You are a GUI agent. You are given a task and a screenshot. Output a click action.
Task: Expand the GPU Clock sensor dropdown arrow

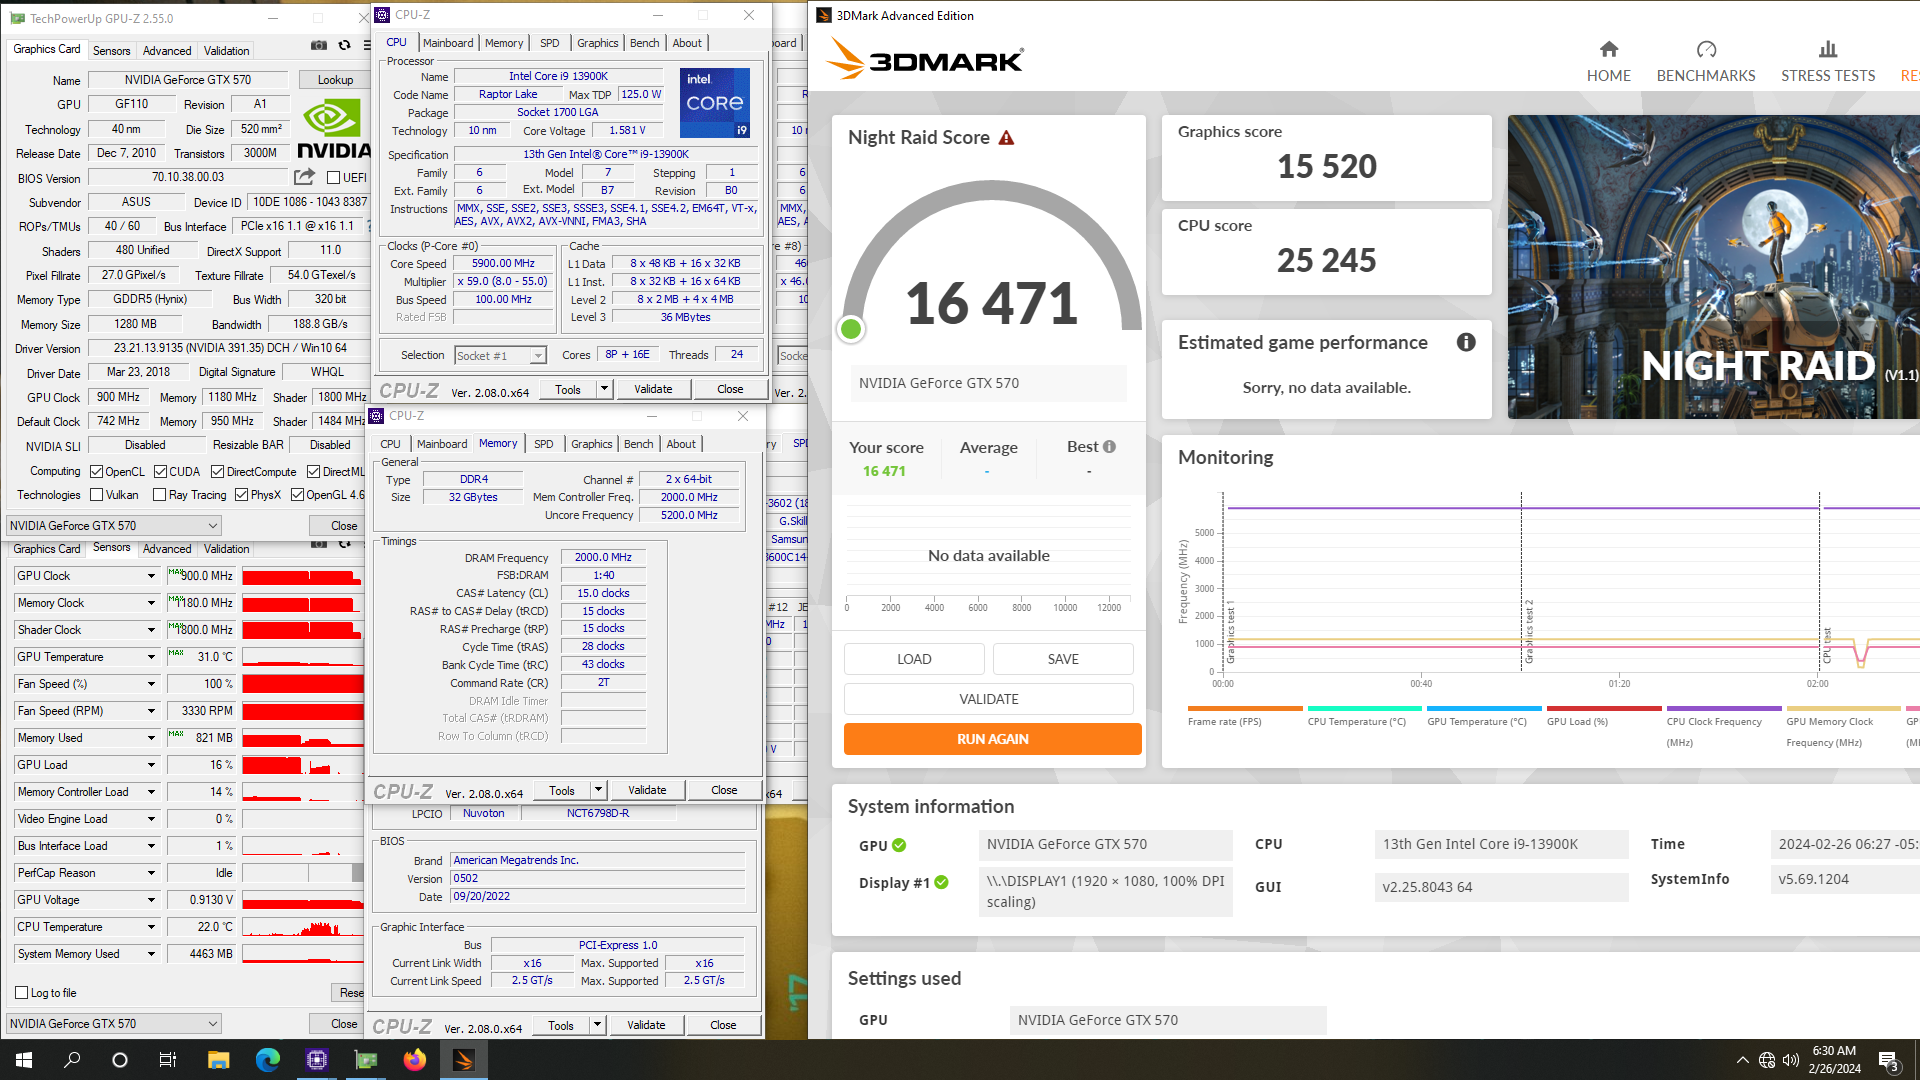pos(151,576)
